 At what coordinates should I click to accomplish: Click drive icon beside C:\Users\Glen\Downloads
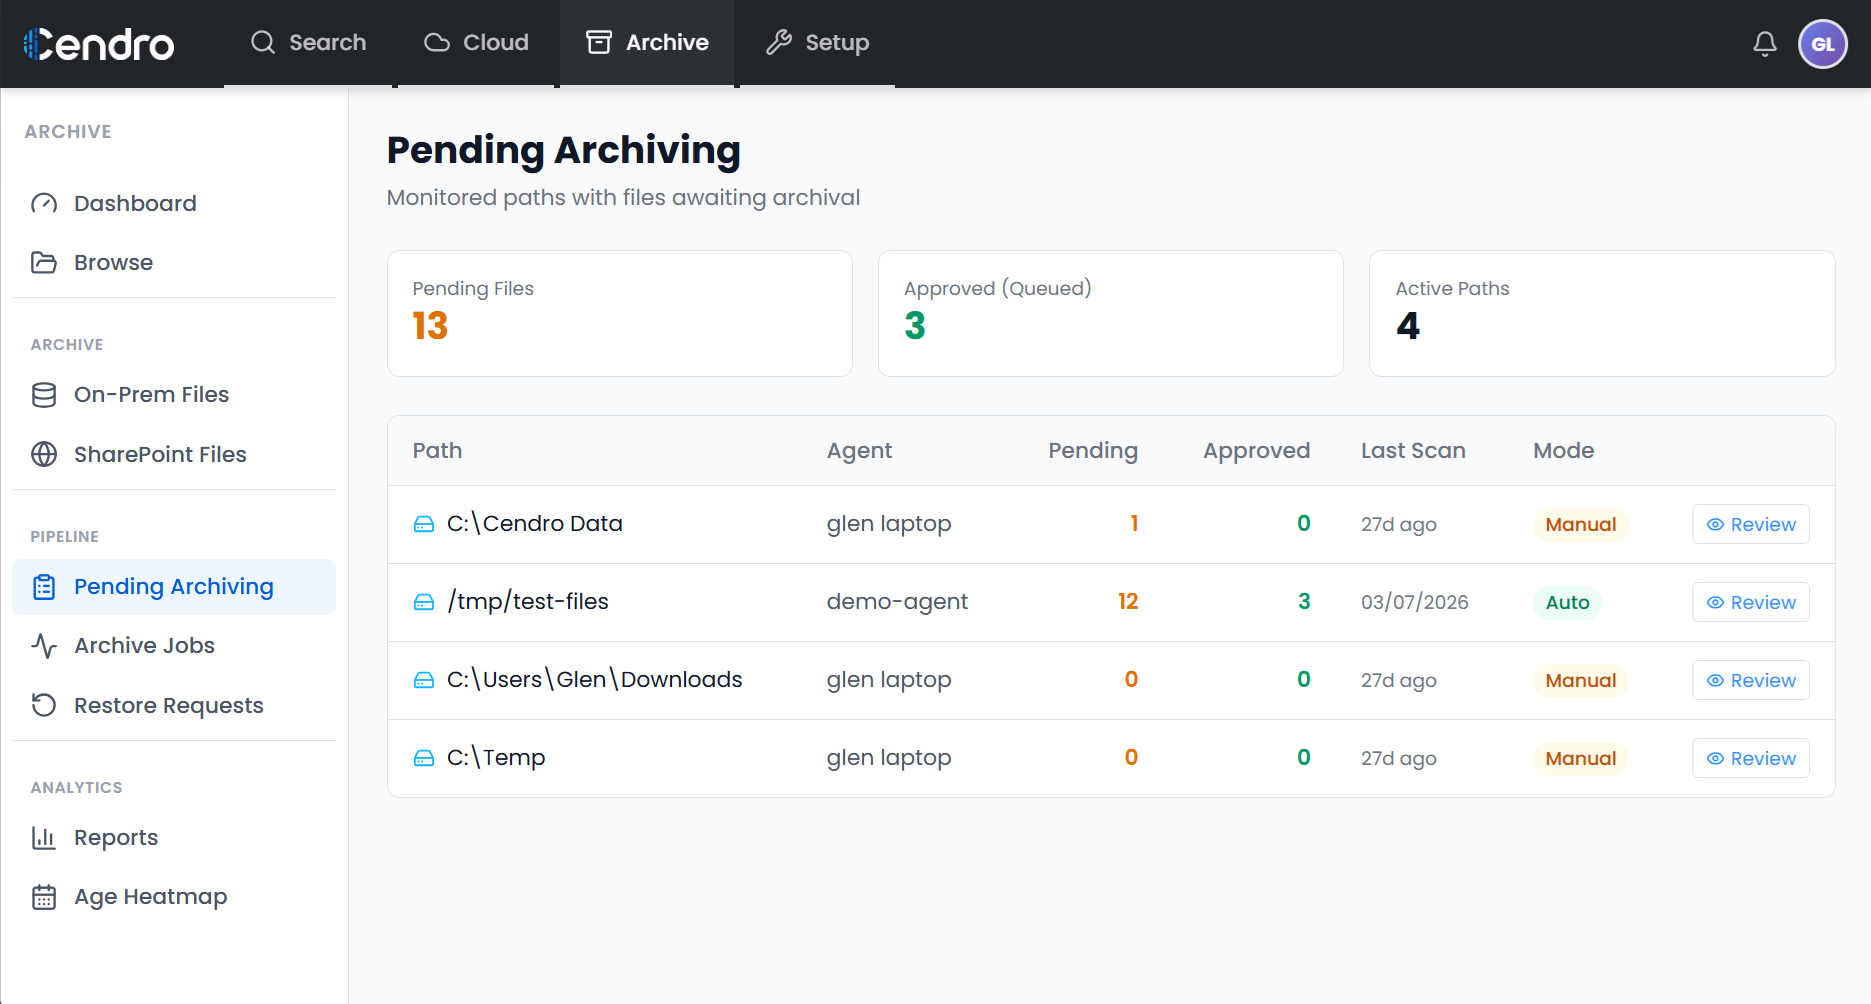tap(424, 680)
